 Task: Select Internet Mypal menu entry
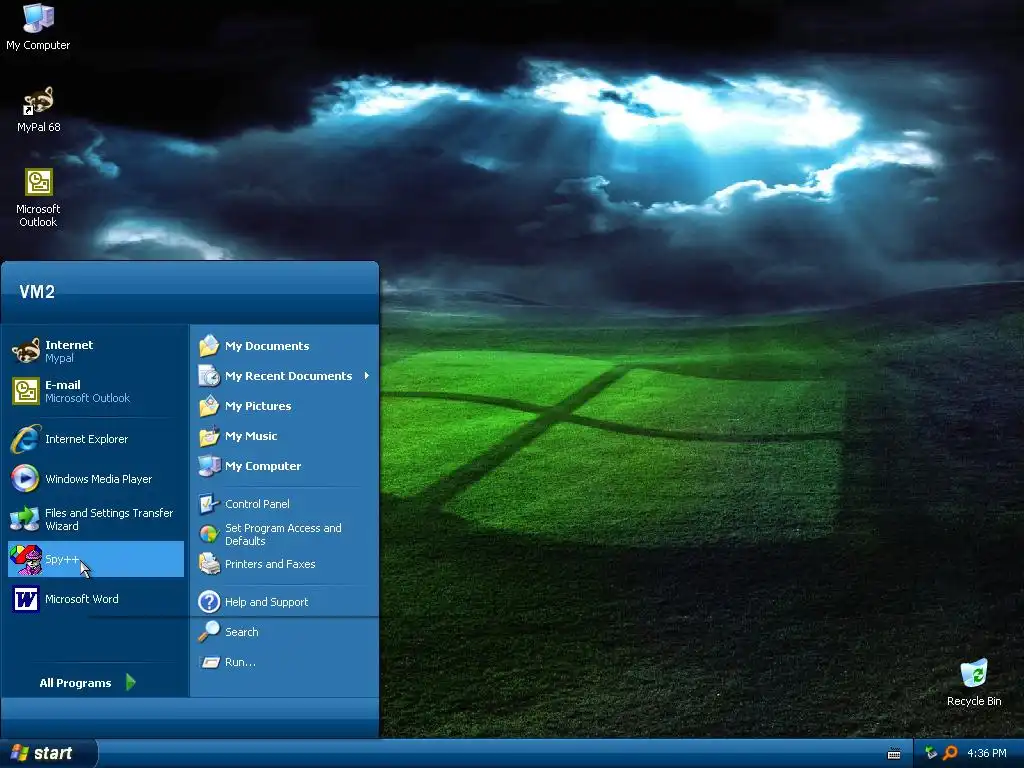pos(96,351)
